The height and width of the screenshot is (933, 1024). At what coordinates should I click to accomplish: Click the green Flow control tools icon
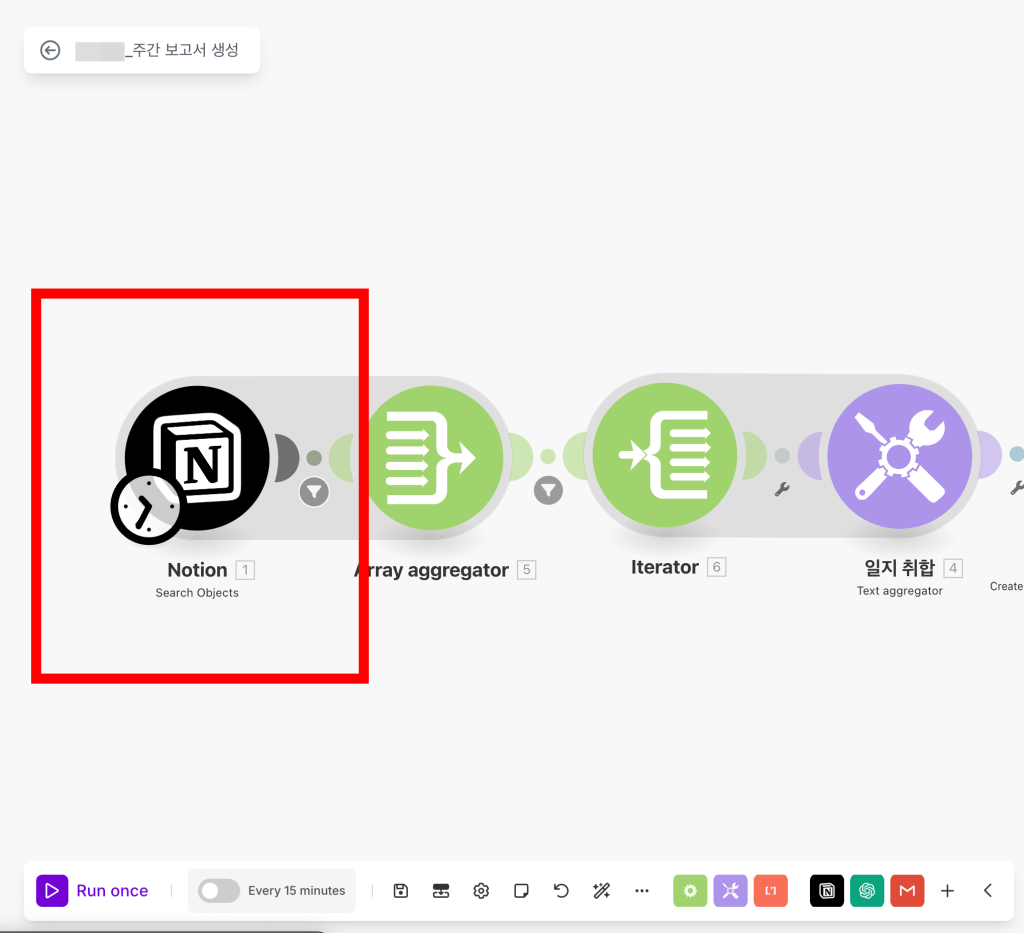[690, 890]
